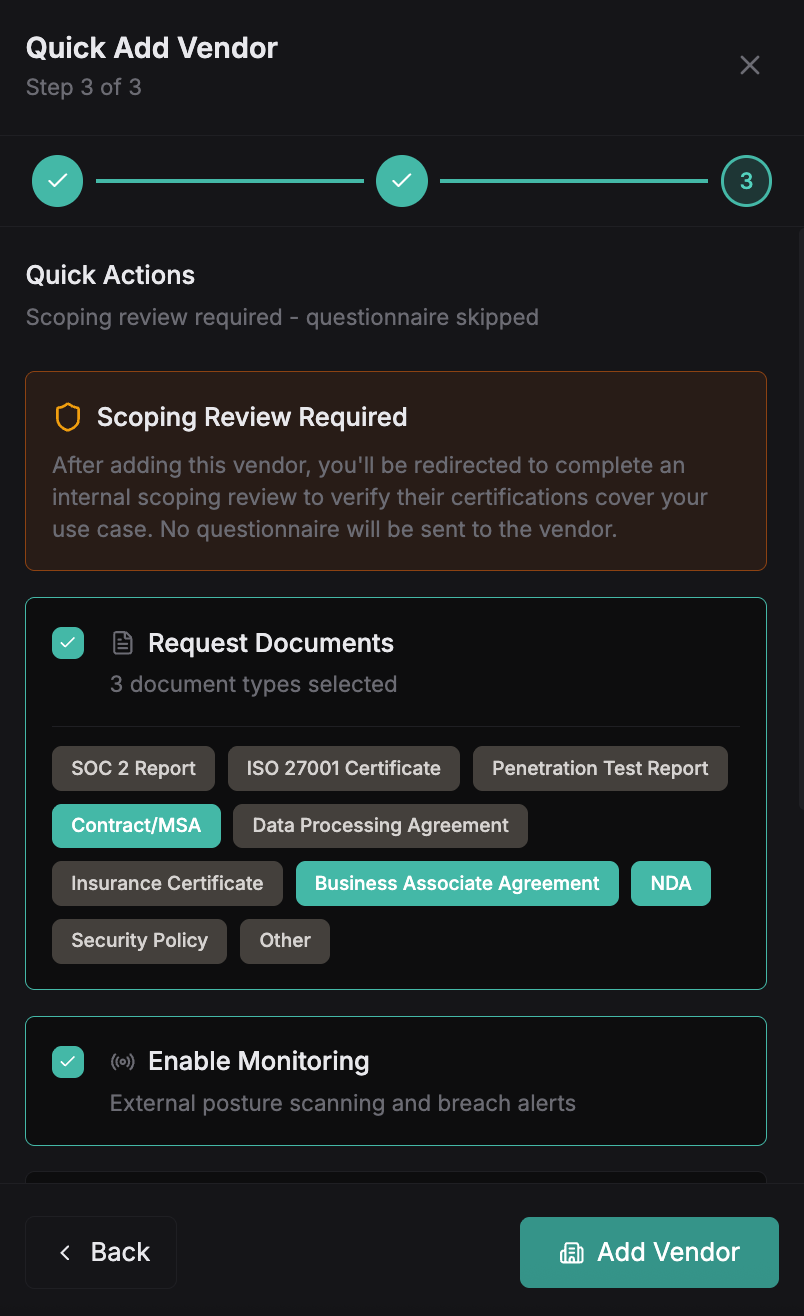This screenshot has width=804, height=1316.
Task: Click the second completed step checkmark
Action: click(402, 181)
